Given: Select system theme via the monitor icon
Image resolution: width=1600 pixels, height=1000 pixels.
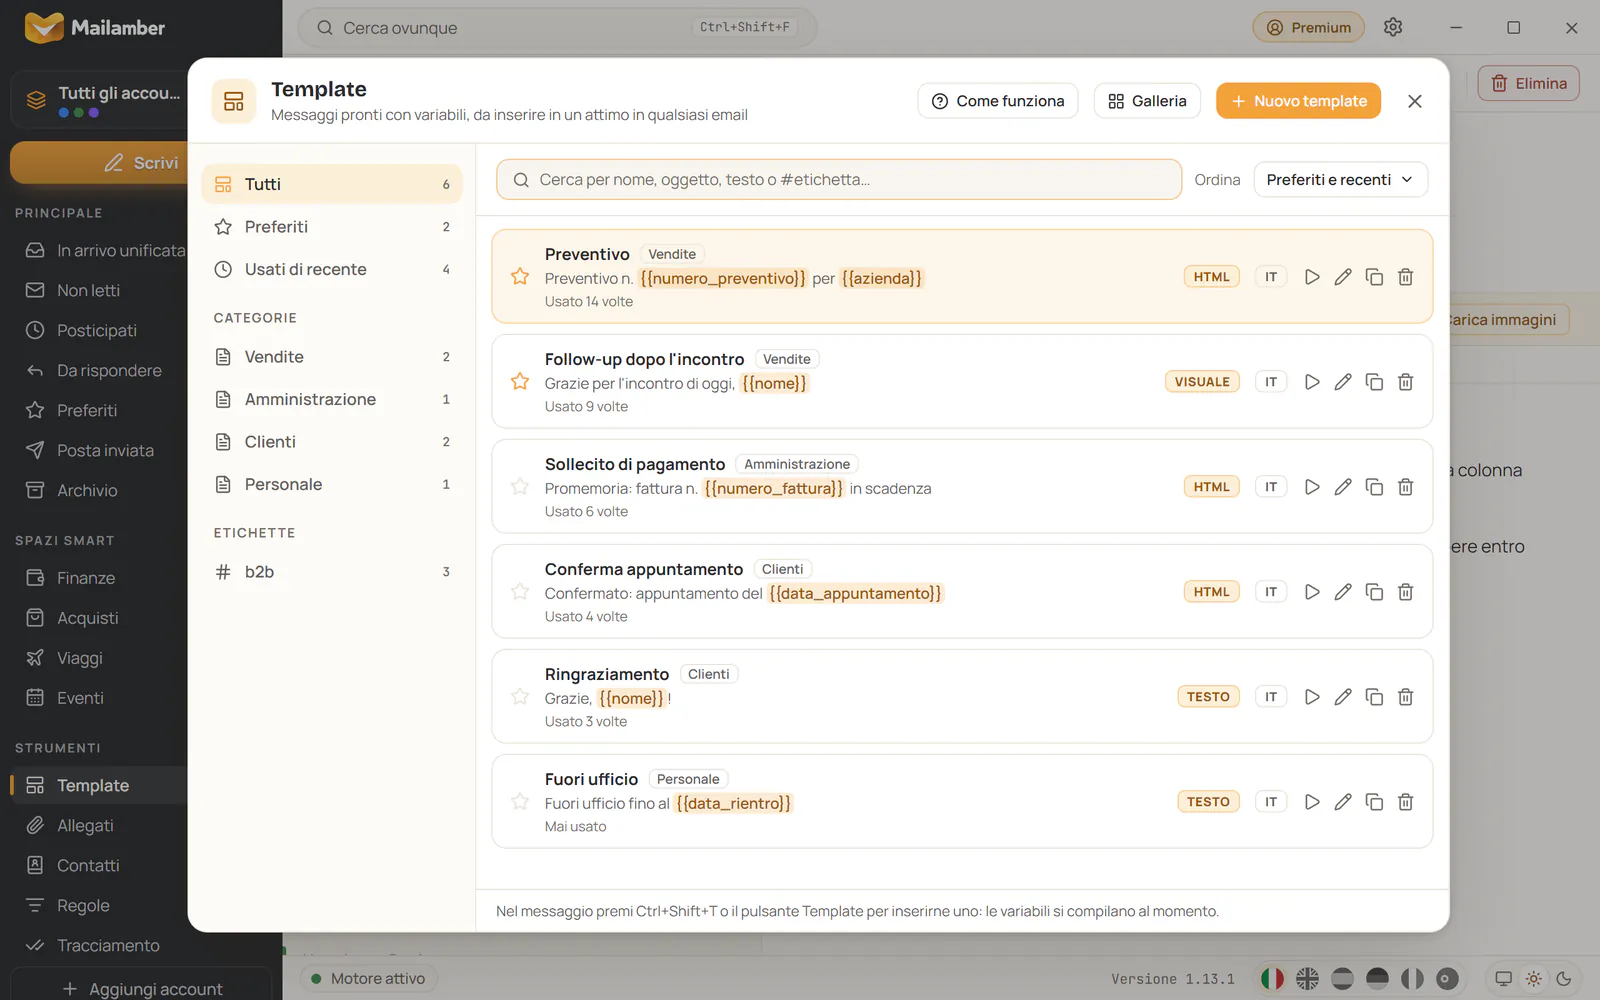Looking at the screenshot, I should pyautogui.click(x=1503, y=979).
